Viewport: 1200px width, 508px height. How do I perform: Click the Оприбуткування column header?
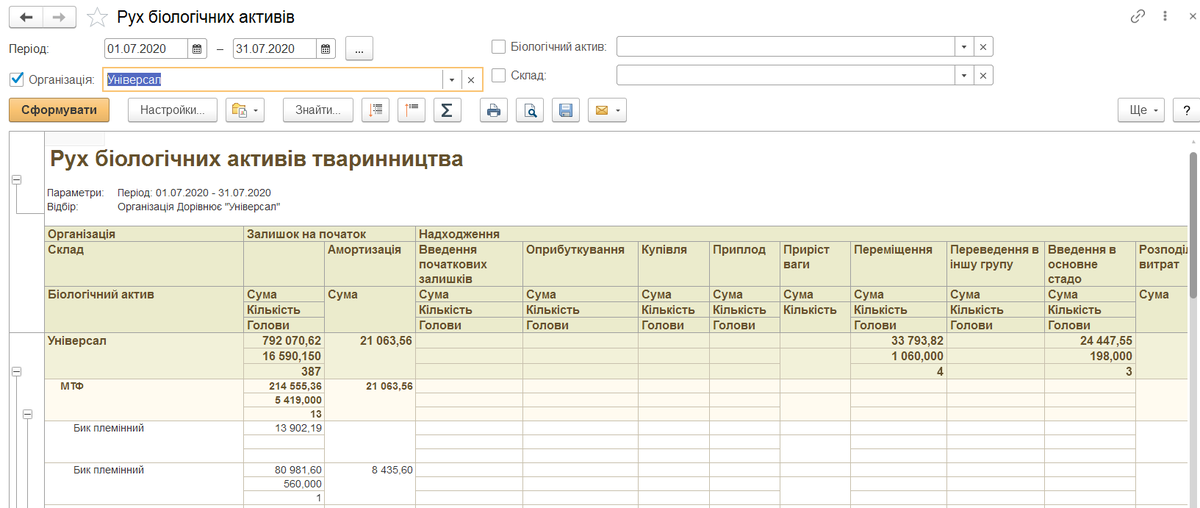click(580, 264)
